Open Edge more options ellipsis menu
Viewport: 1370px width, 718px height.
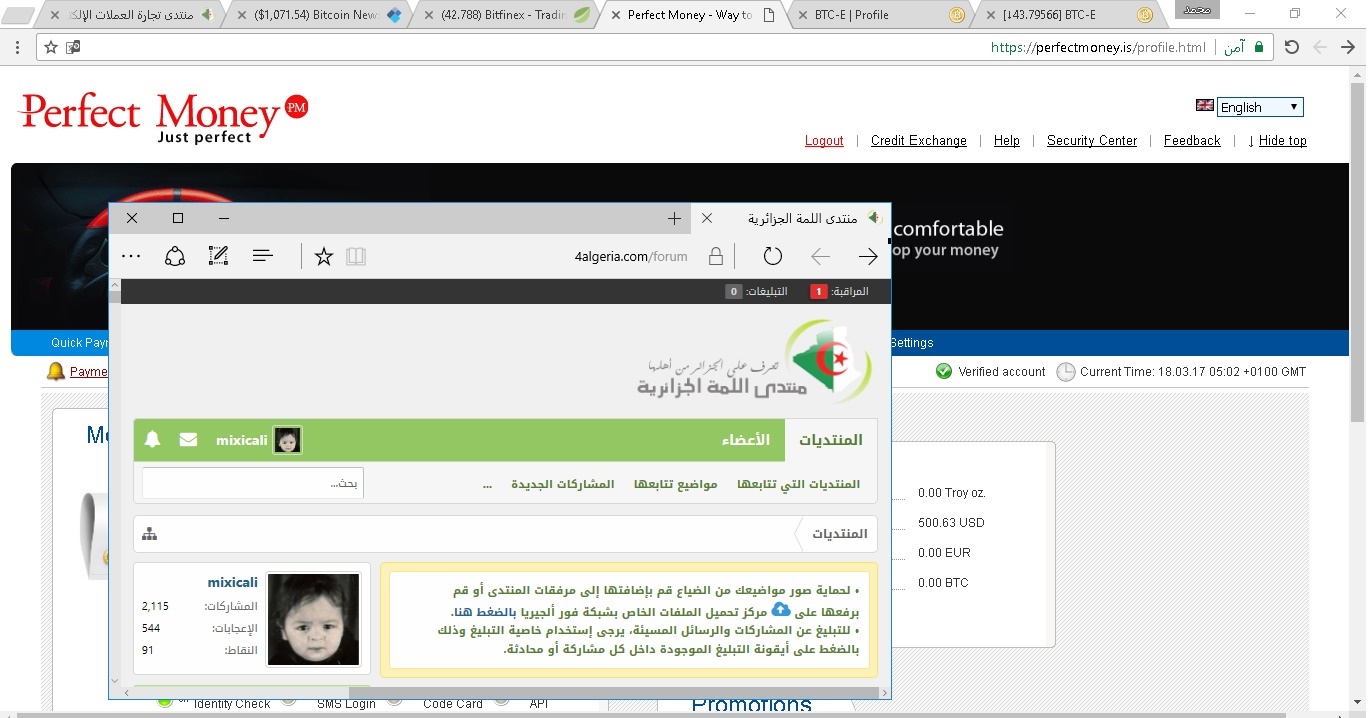tap(131, 257)
